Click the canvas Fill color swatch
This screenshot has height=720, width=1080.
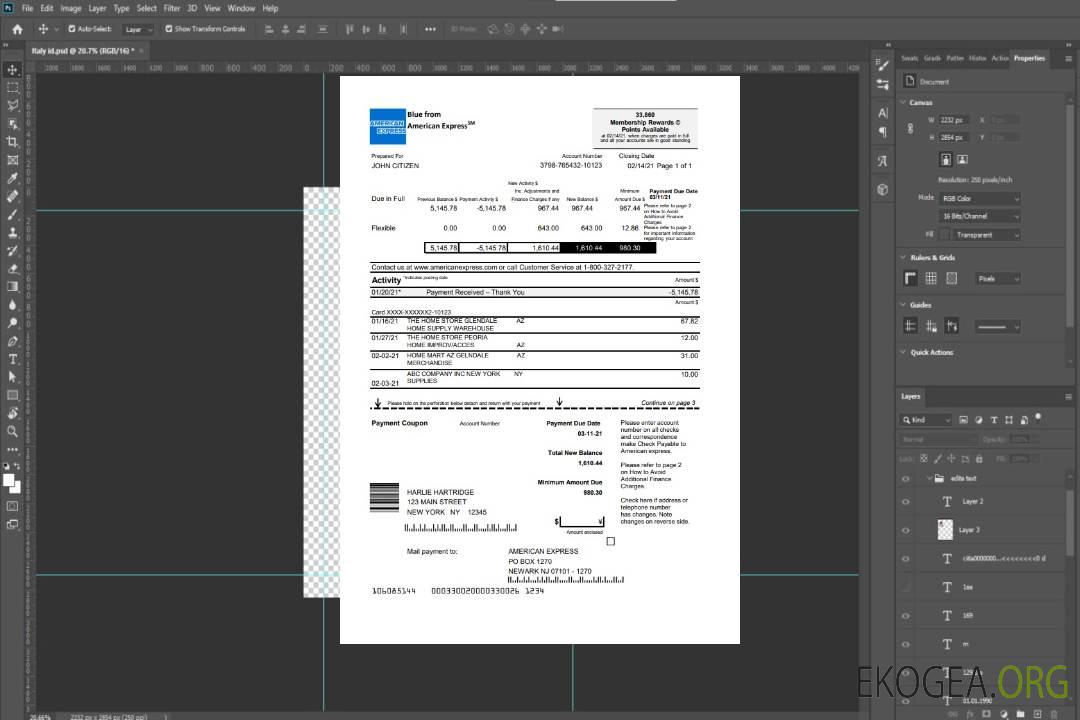point(945,235)
